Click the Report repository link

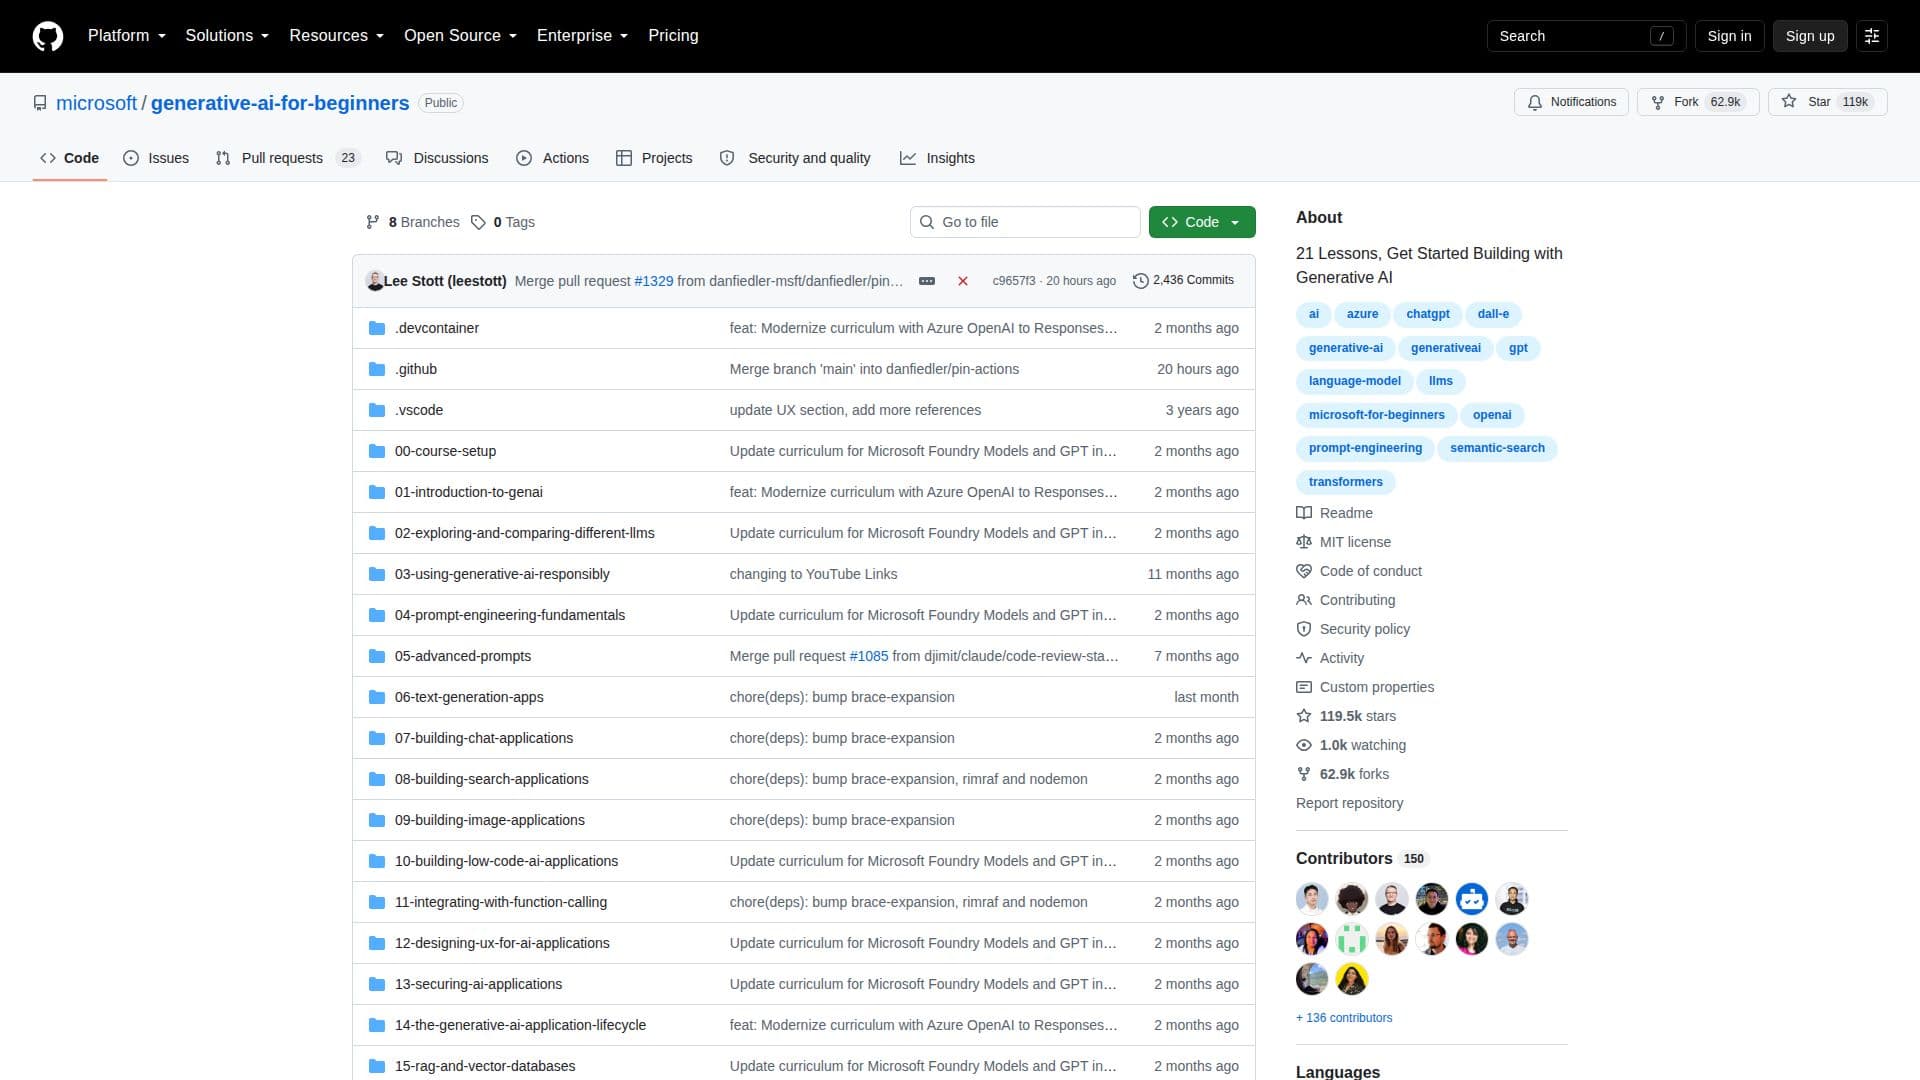pyautogui.click(x=1349, y=803)
